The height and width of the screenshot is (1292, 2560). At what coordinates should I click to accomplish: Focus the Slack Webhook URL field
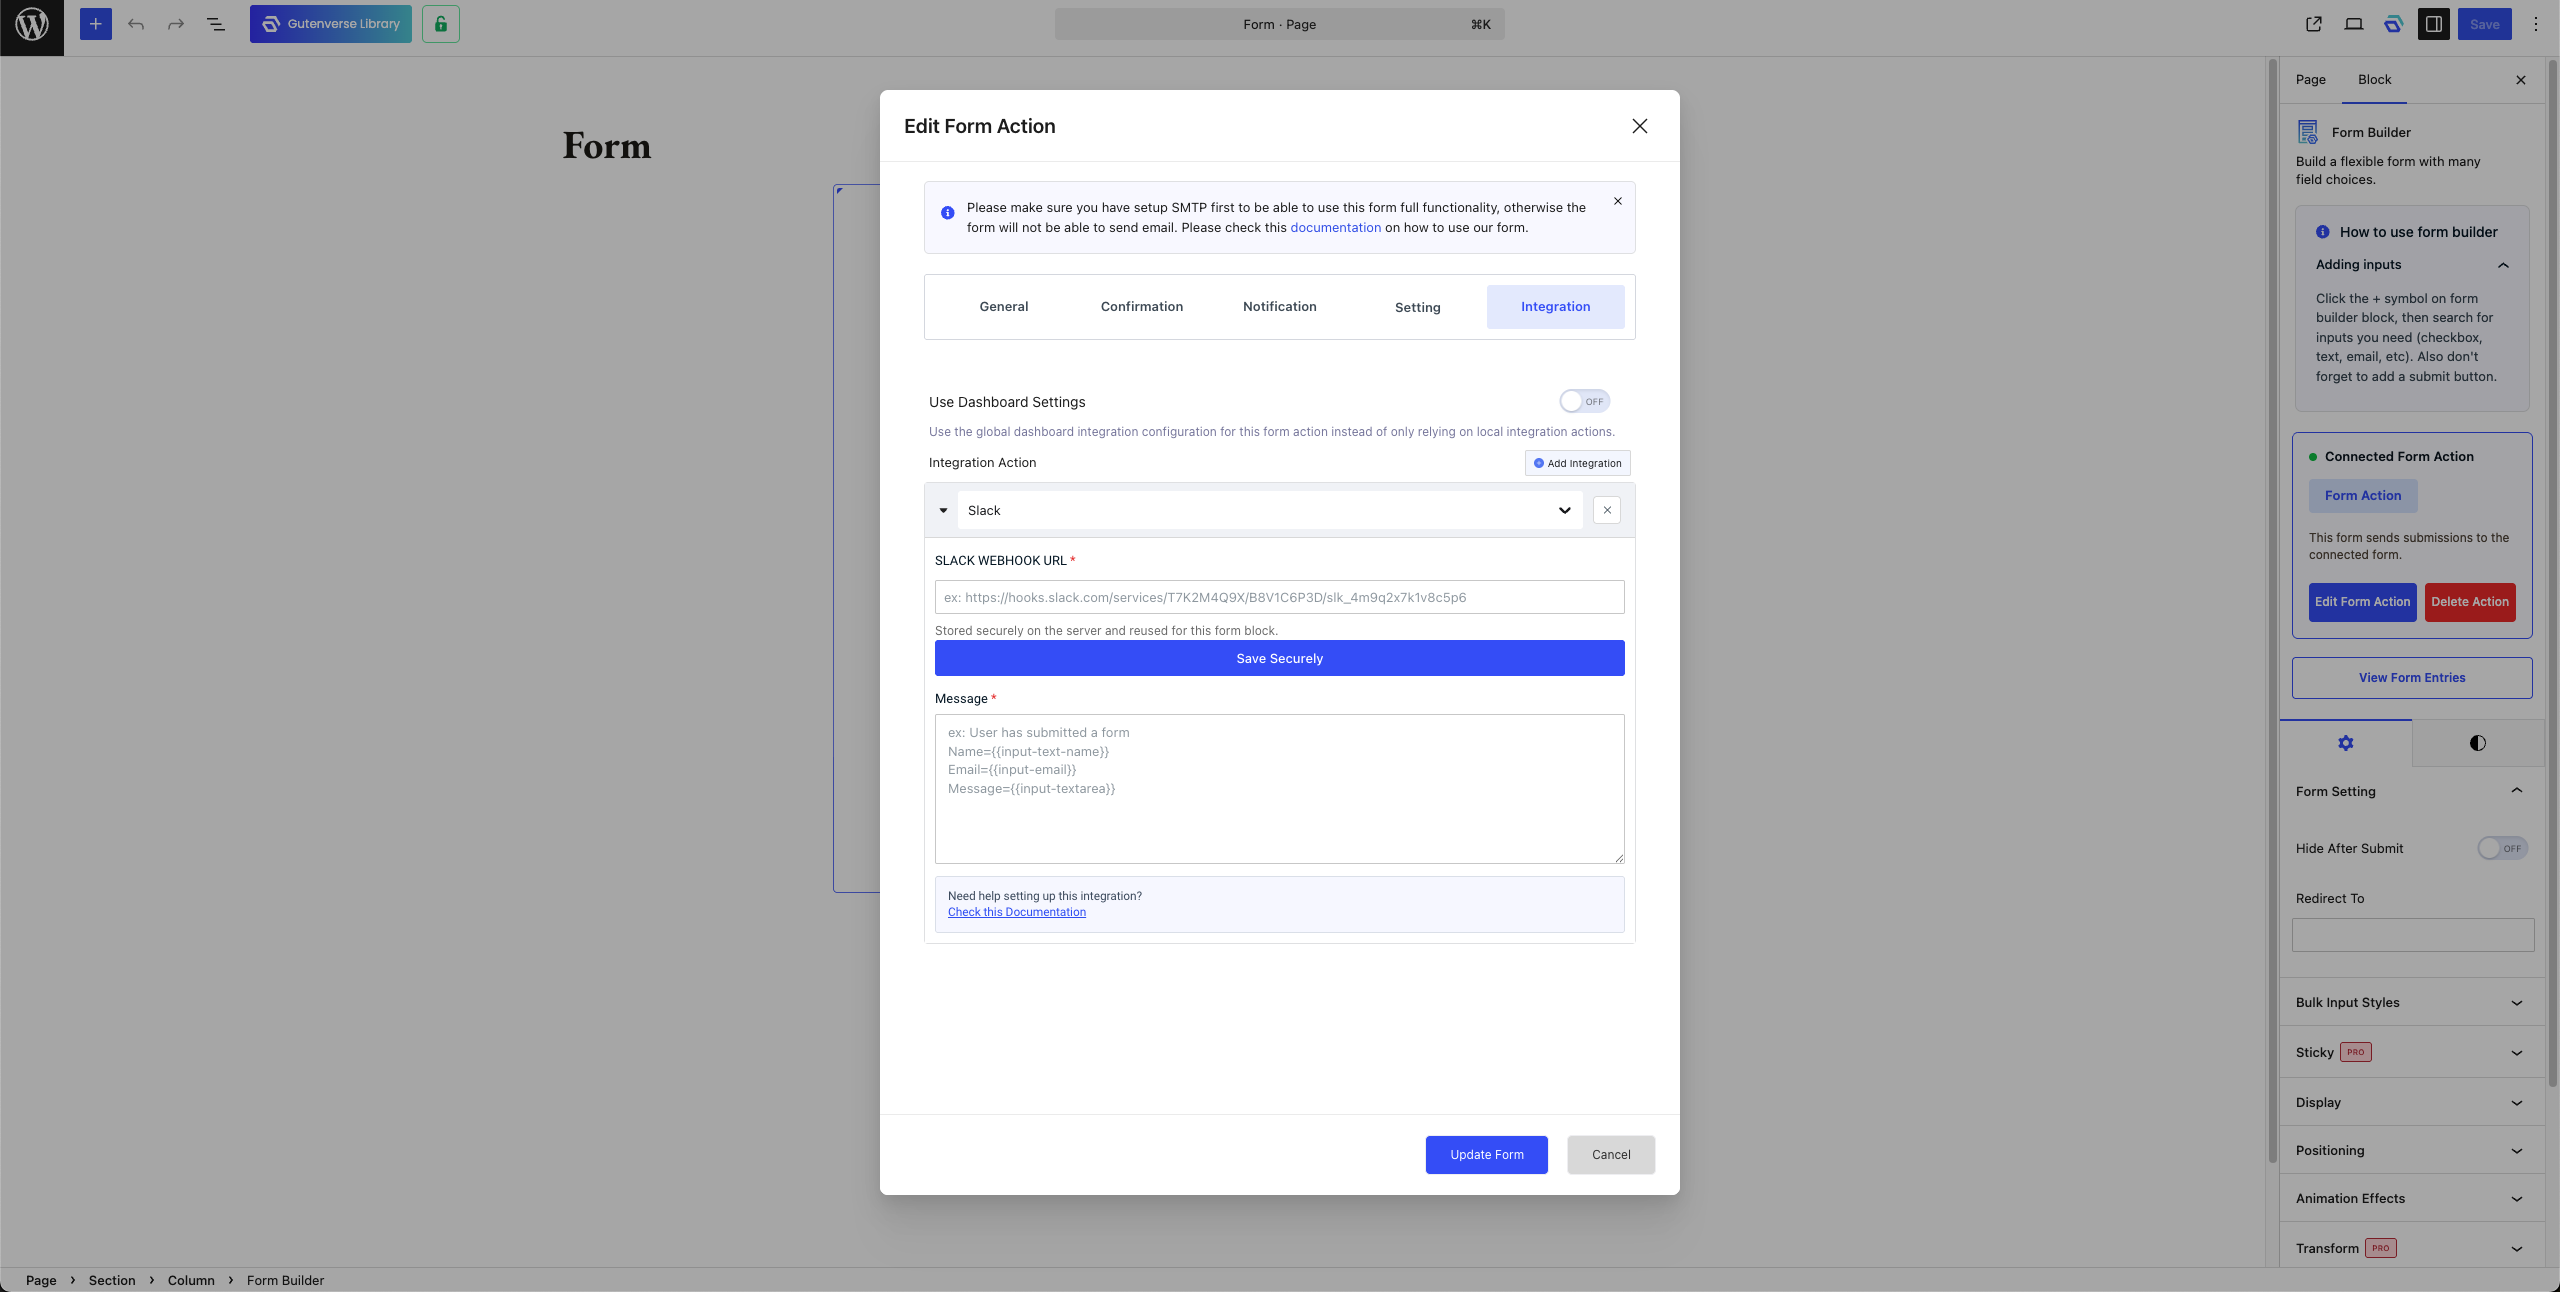coord(1280,598)
